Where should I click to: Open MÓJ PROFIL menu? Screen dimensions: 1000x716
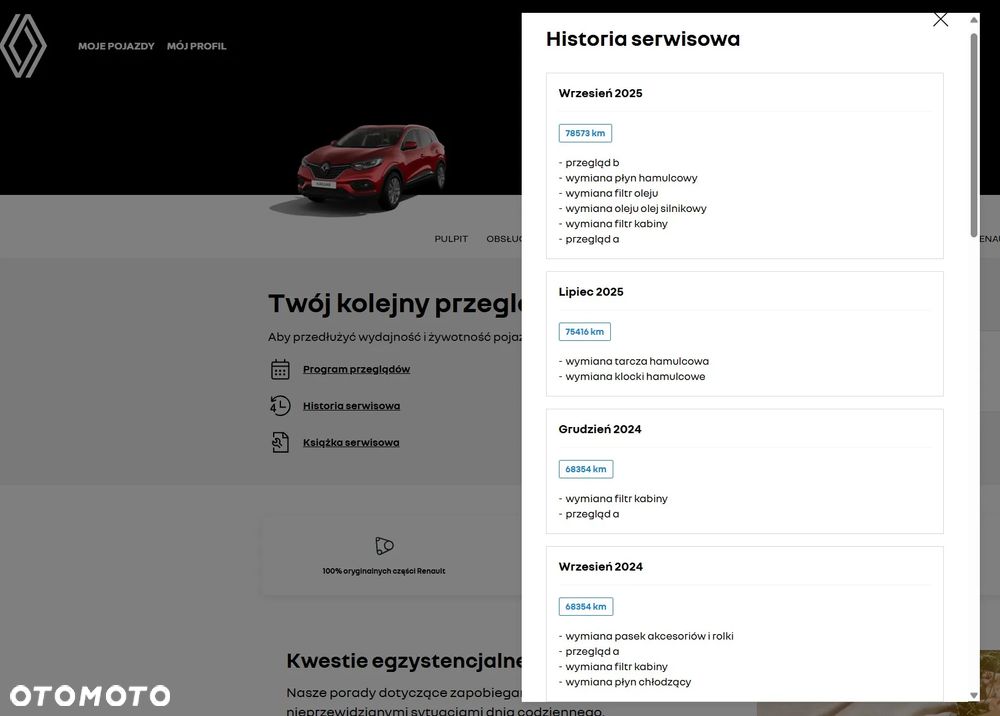[196, 46]
